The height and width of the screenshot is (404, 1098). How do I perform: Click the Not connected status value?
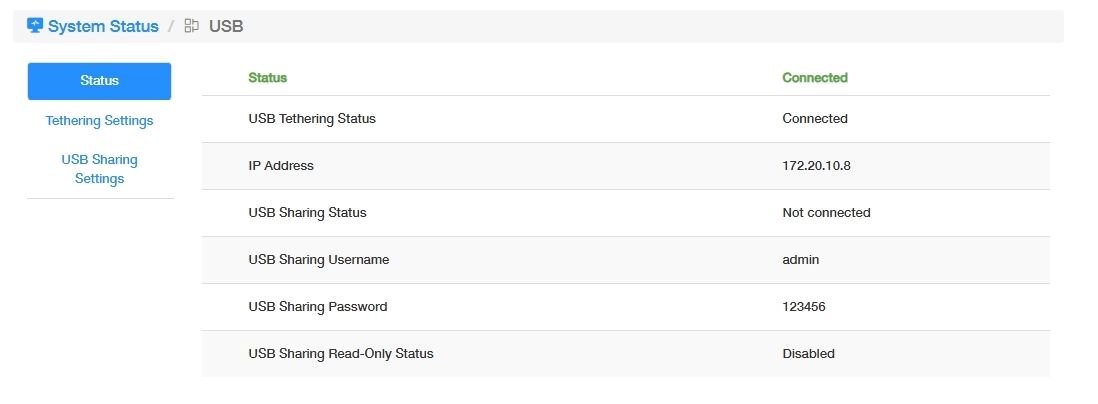tap(826, 213)
